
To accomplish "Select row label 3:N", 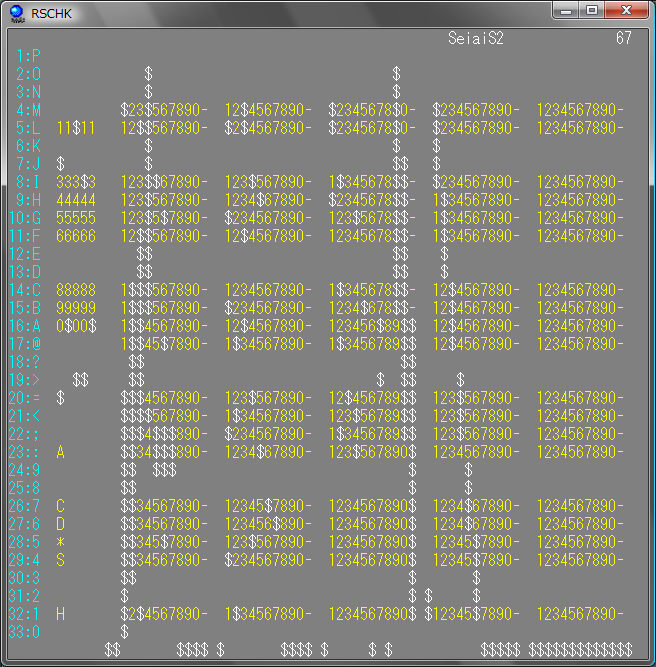I will (28, 92).
